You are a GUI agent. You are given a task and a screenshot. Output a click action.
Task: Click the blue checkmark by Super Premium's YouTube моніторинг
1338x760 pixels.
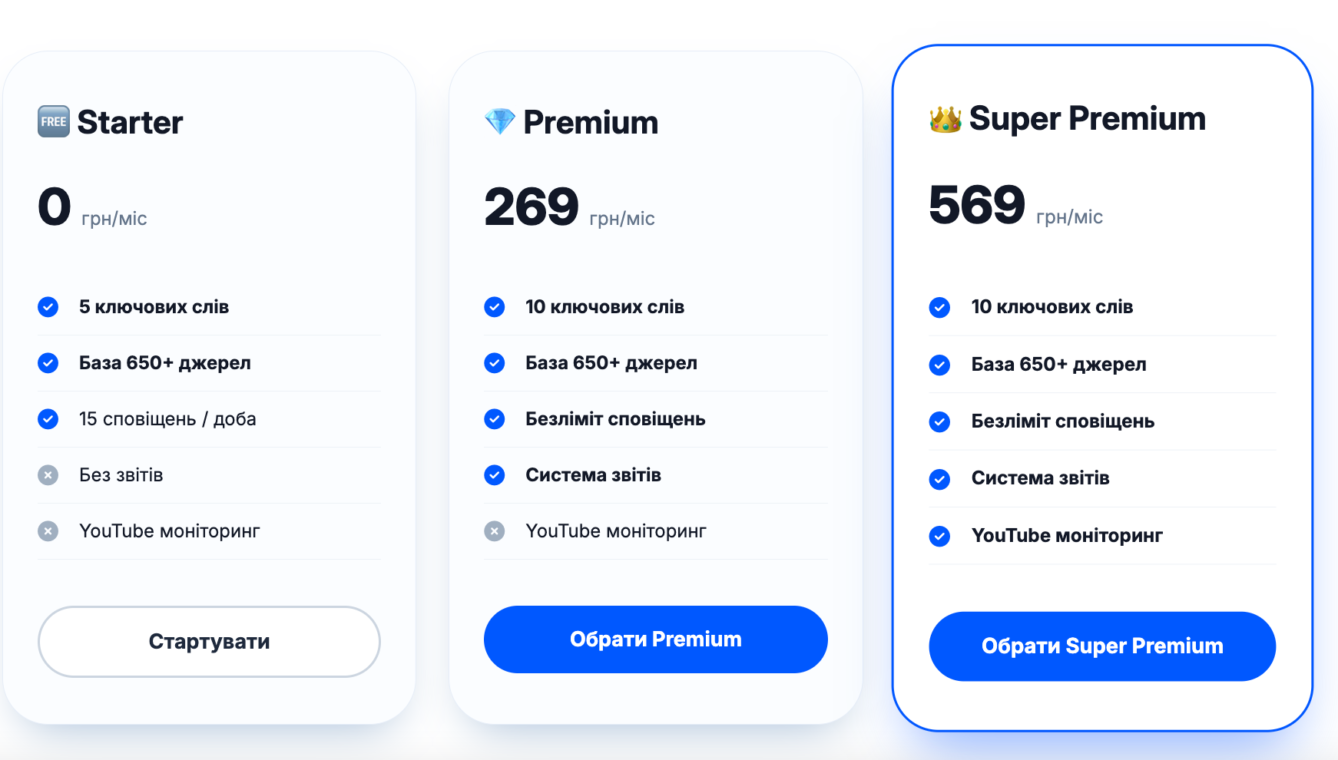(939, 536)
